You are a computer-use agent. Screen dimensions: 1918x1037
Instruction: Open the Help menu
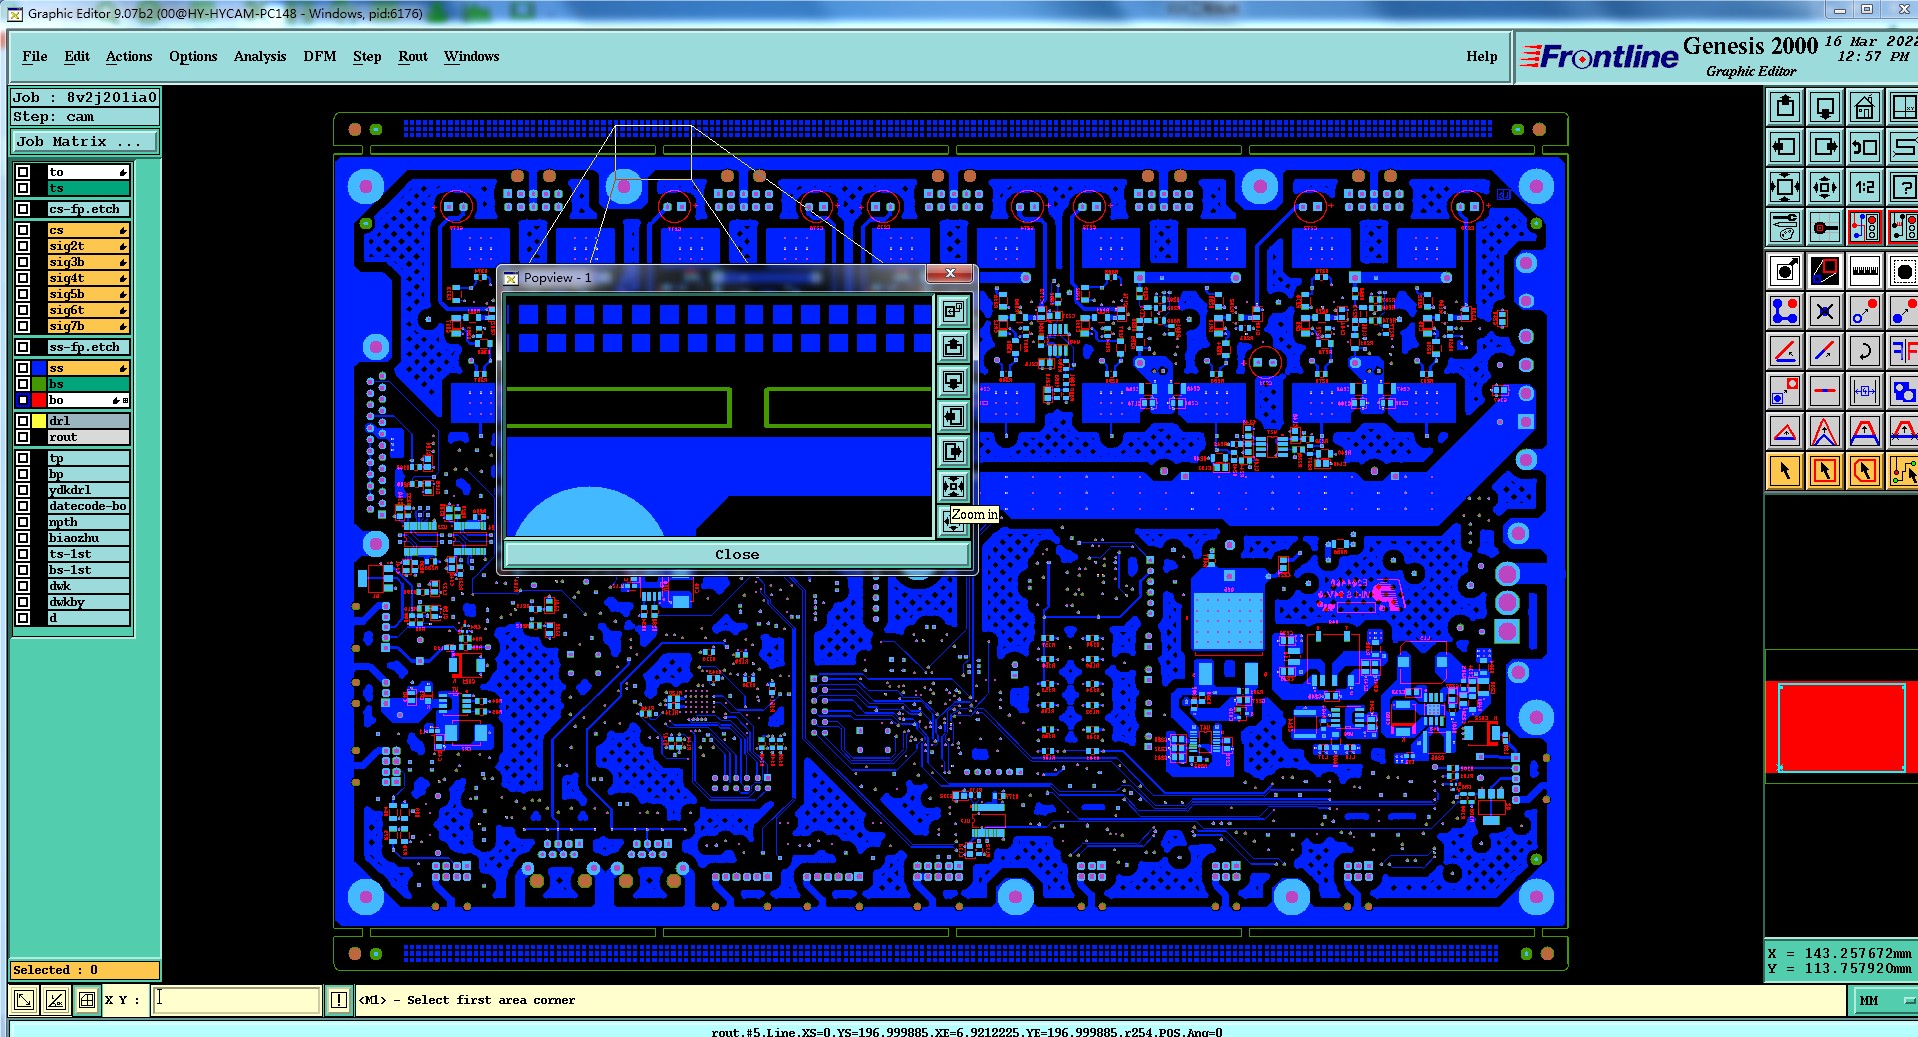pos(1482,56)
